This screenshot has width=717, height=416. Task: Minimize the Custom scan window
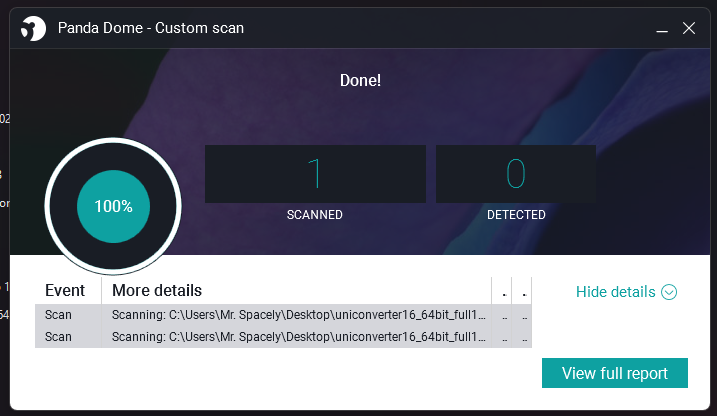click(x=662, y=29)
